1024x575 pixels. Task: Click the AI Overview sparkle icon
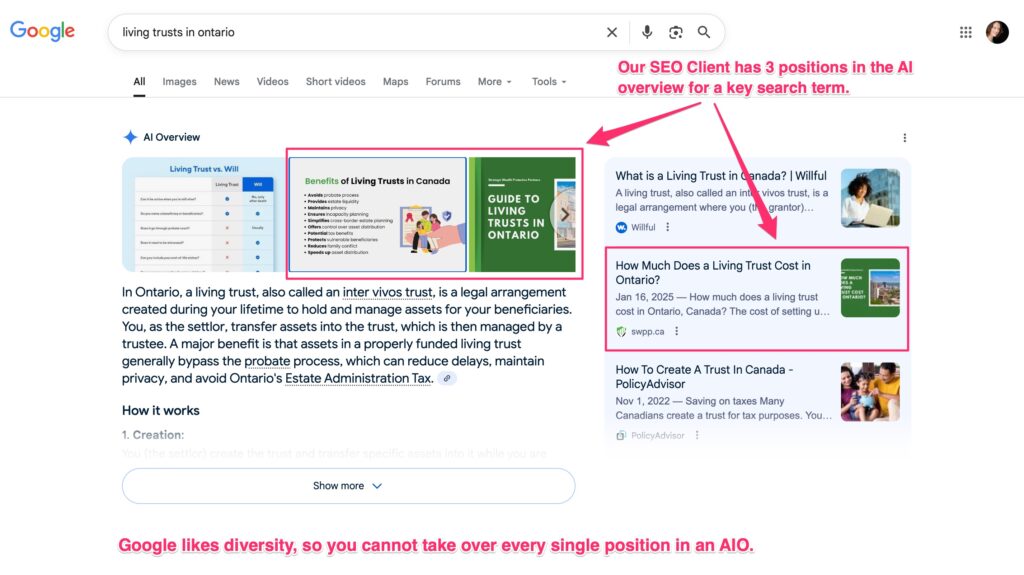point(130,137)
